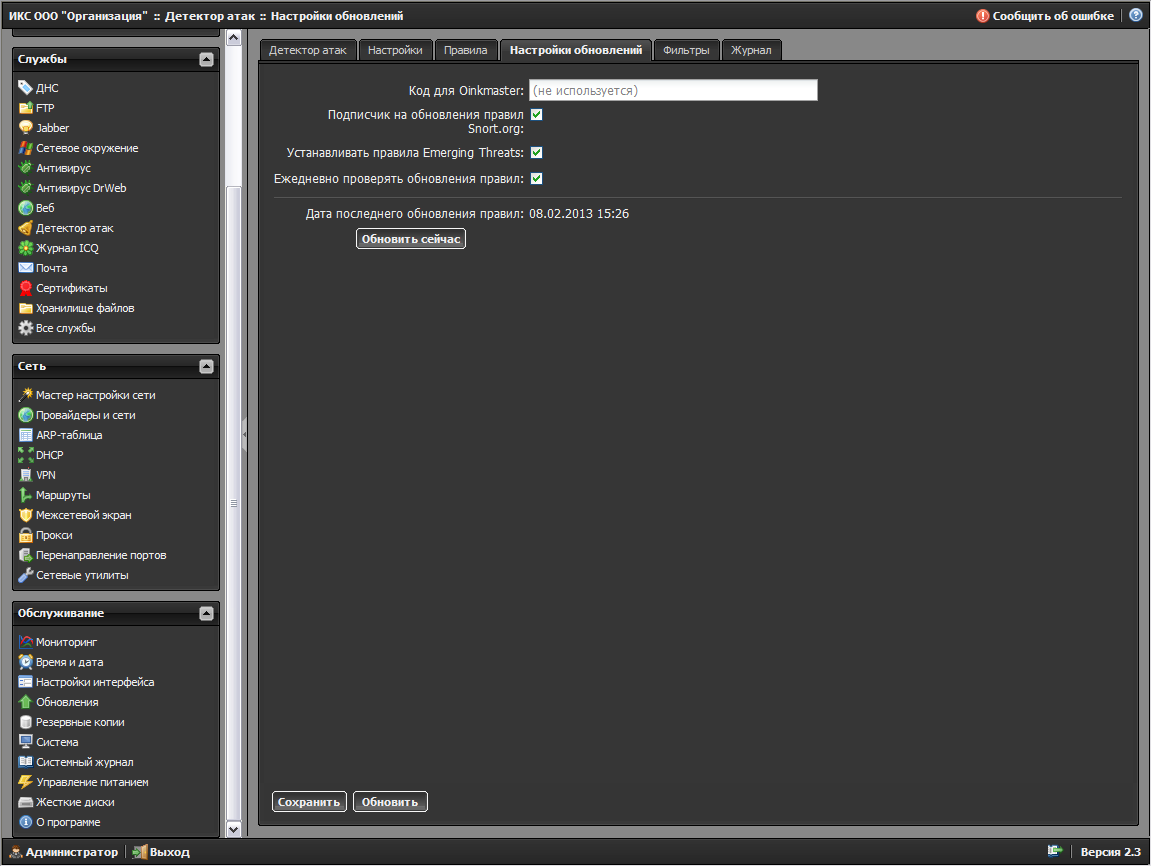Toggle Emerging Threats rules checkbox

point(536,153)
